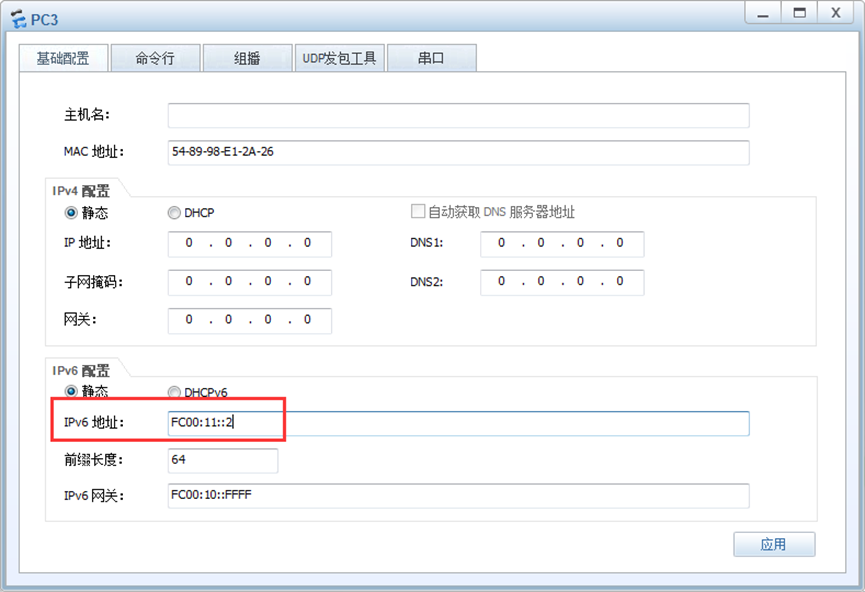The width and height of the screenshot is (865, 592).
Task: Click the IPv6 地址 input field
Action: click(458, 423)
